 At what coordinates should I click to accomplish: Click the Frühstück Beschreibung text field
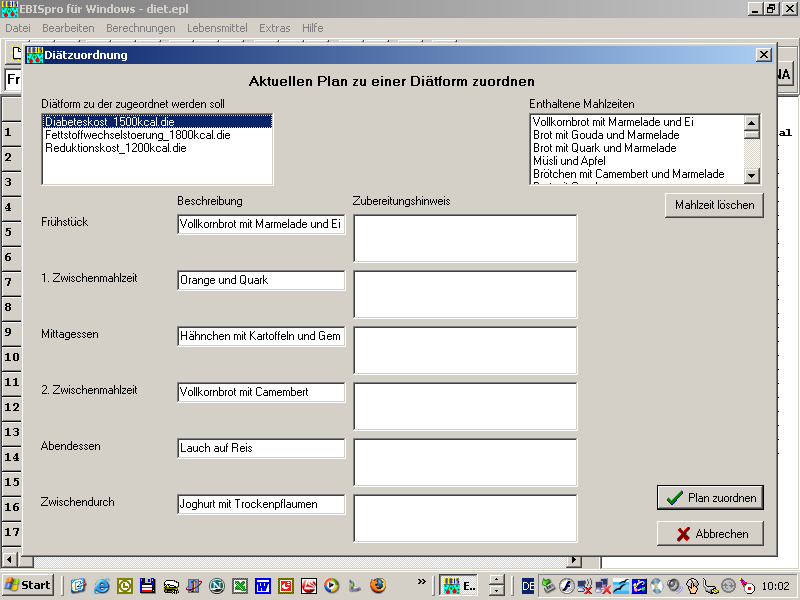tap(261, 225)
